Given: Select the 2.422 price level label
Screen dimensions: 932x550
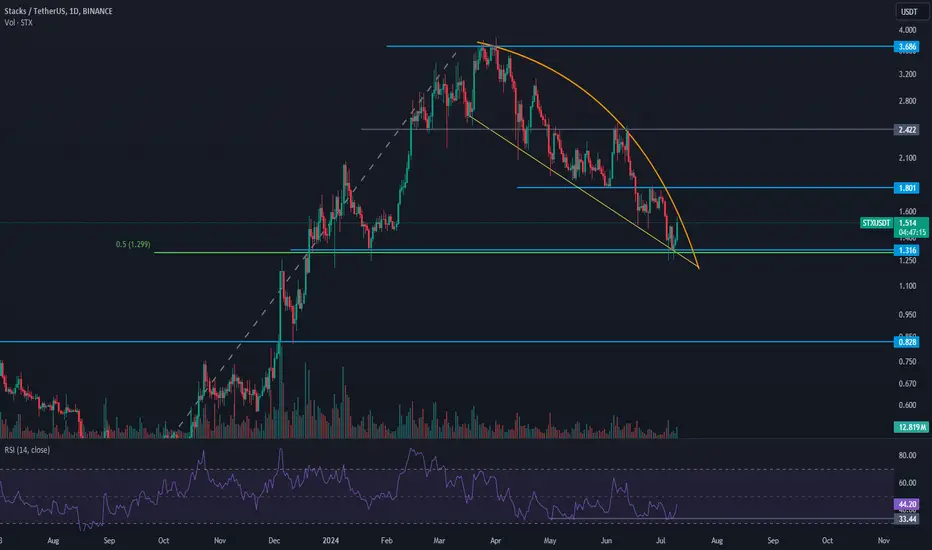Looking at the screenshot, I should click(906, 130).
